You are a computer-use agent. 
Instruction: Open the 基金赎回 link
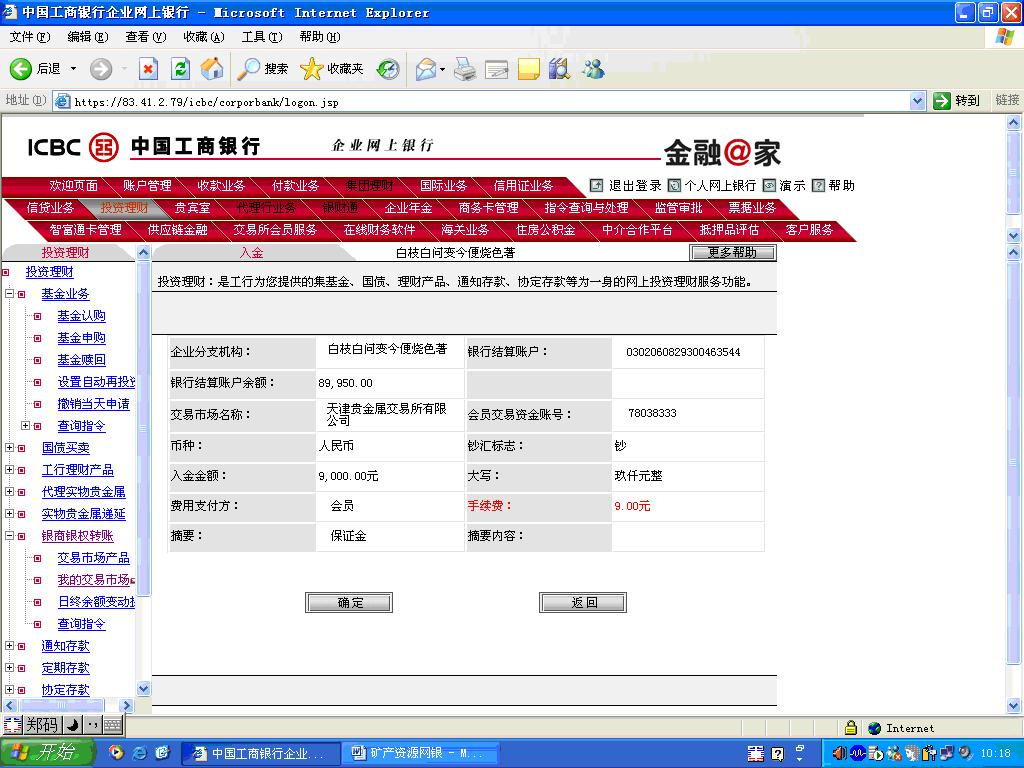[x=82, y=360]
